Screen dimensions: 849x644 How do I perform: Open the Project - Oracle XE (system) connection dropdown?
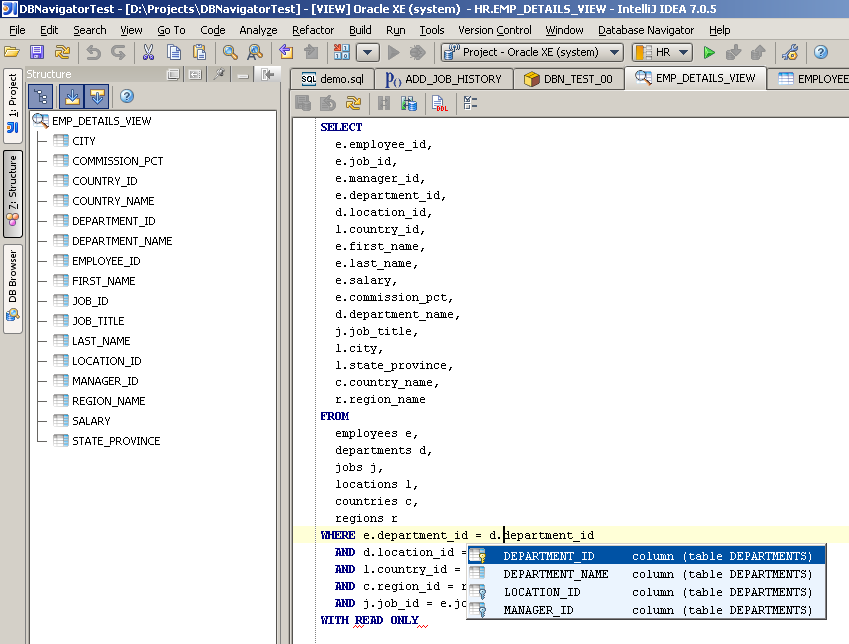(x=532, y=53)
